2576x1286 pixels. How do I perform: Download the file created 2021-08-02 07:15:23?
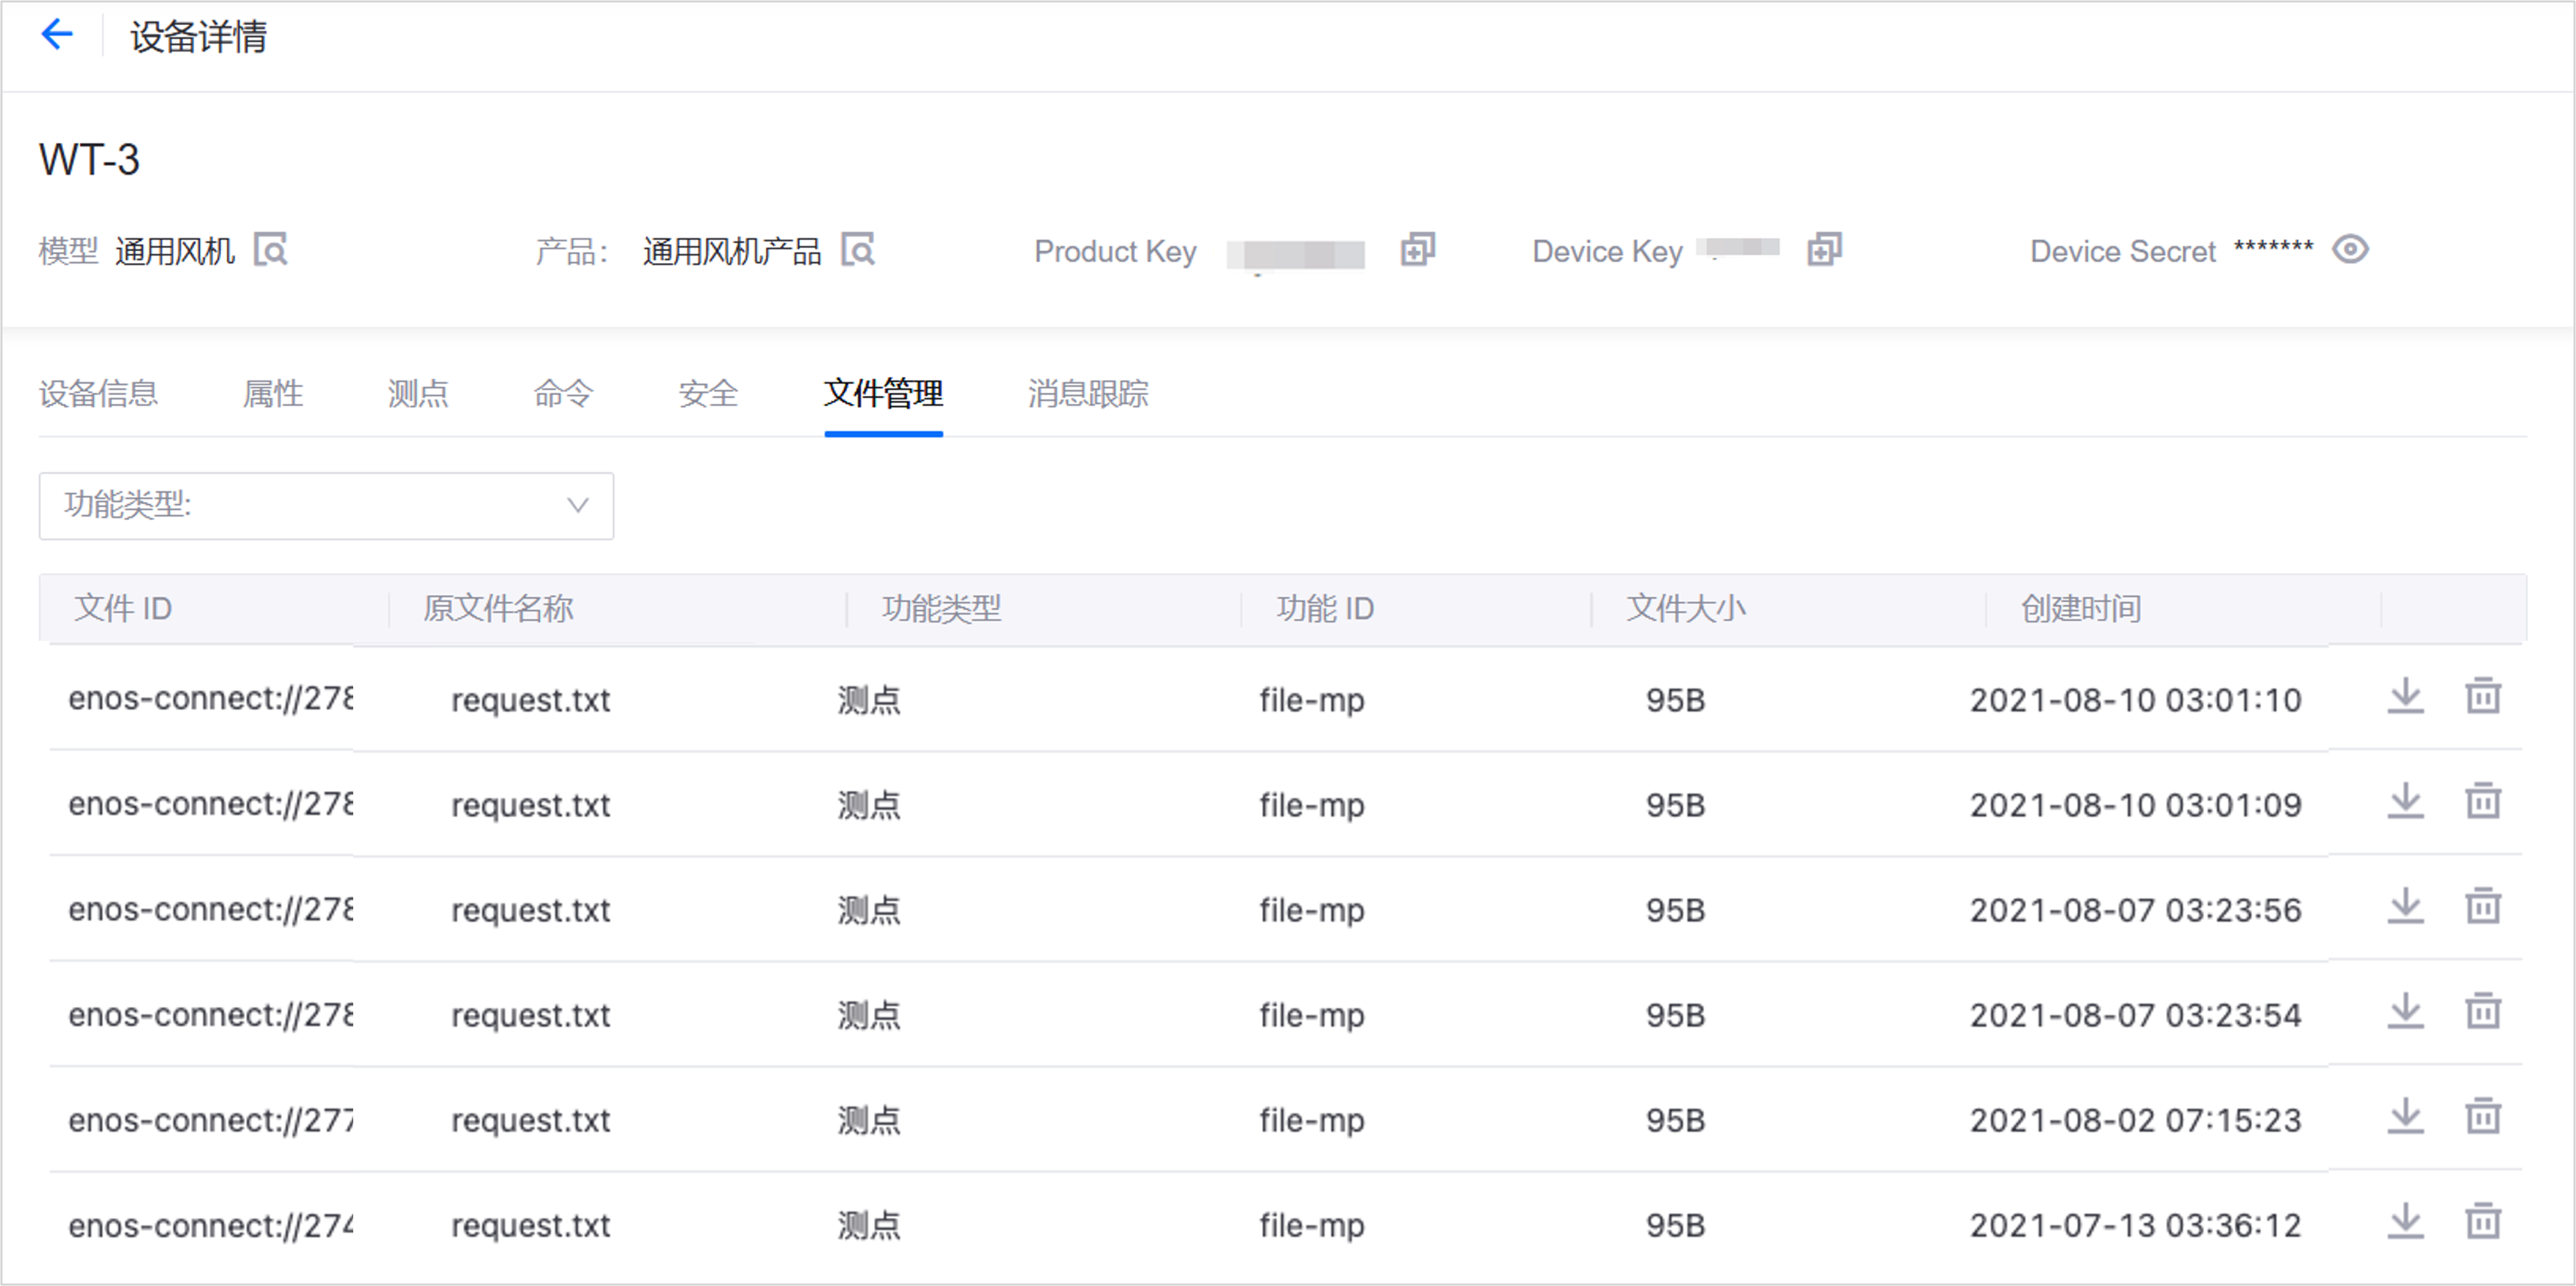point(2405,1116)
